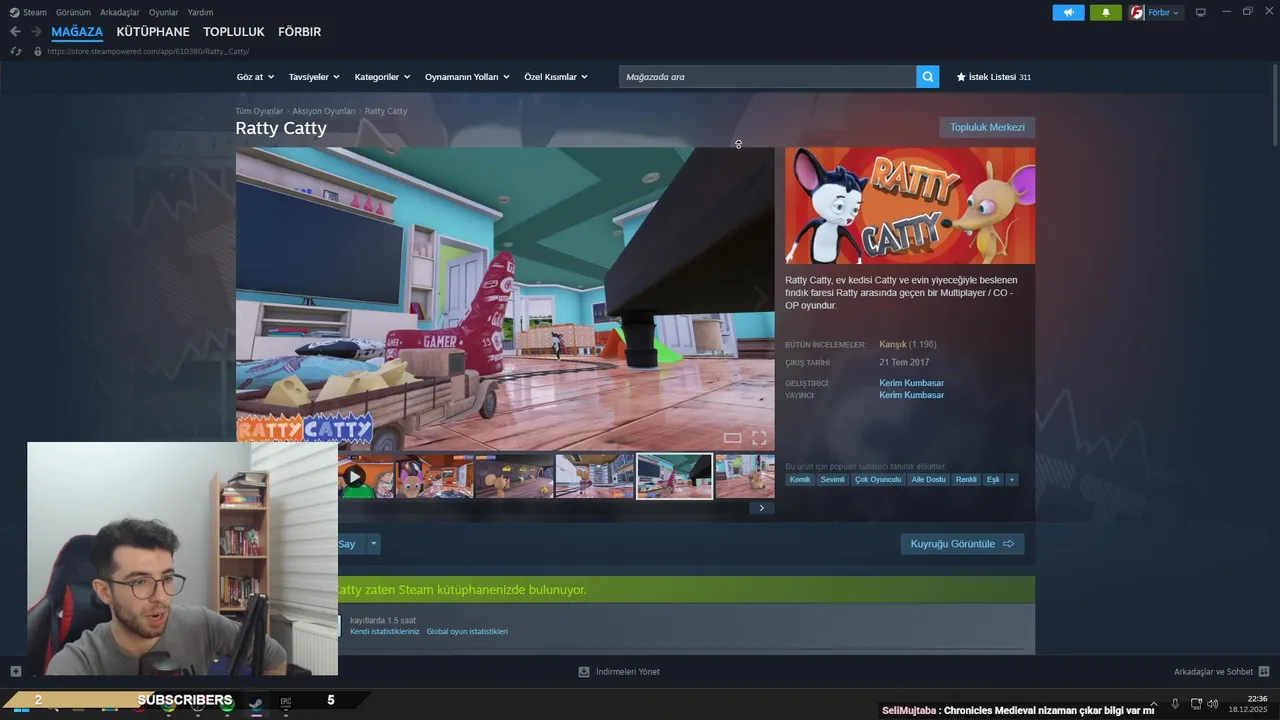Toggle theater mode on the screenshot viewer
This screenshot has height=720, width=1280.
(x=732, y=438)
